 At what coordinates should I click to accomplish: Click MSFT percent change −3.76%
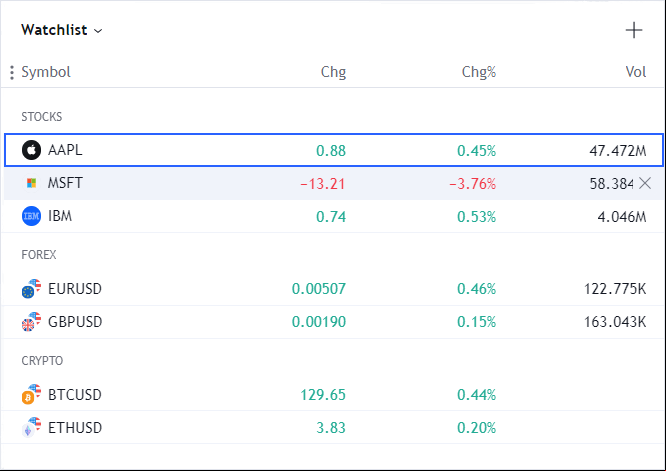(472, 184)
